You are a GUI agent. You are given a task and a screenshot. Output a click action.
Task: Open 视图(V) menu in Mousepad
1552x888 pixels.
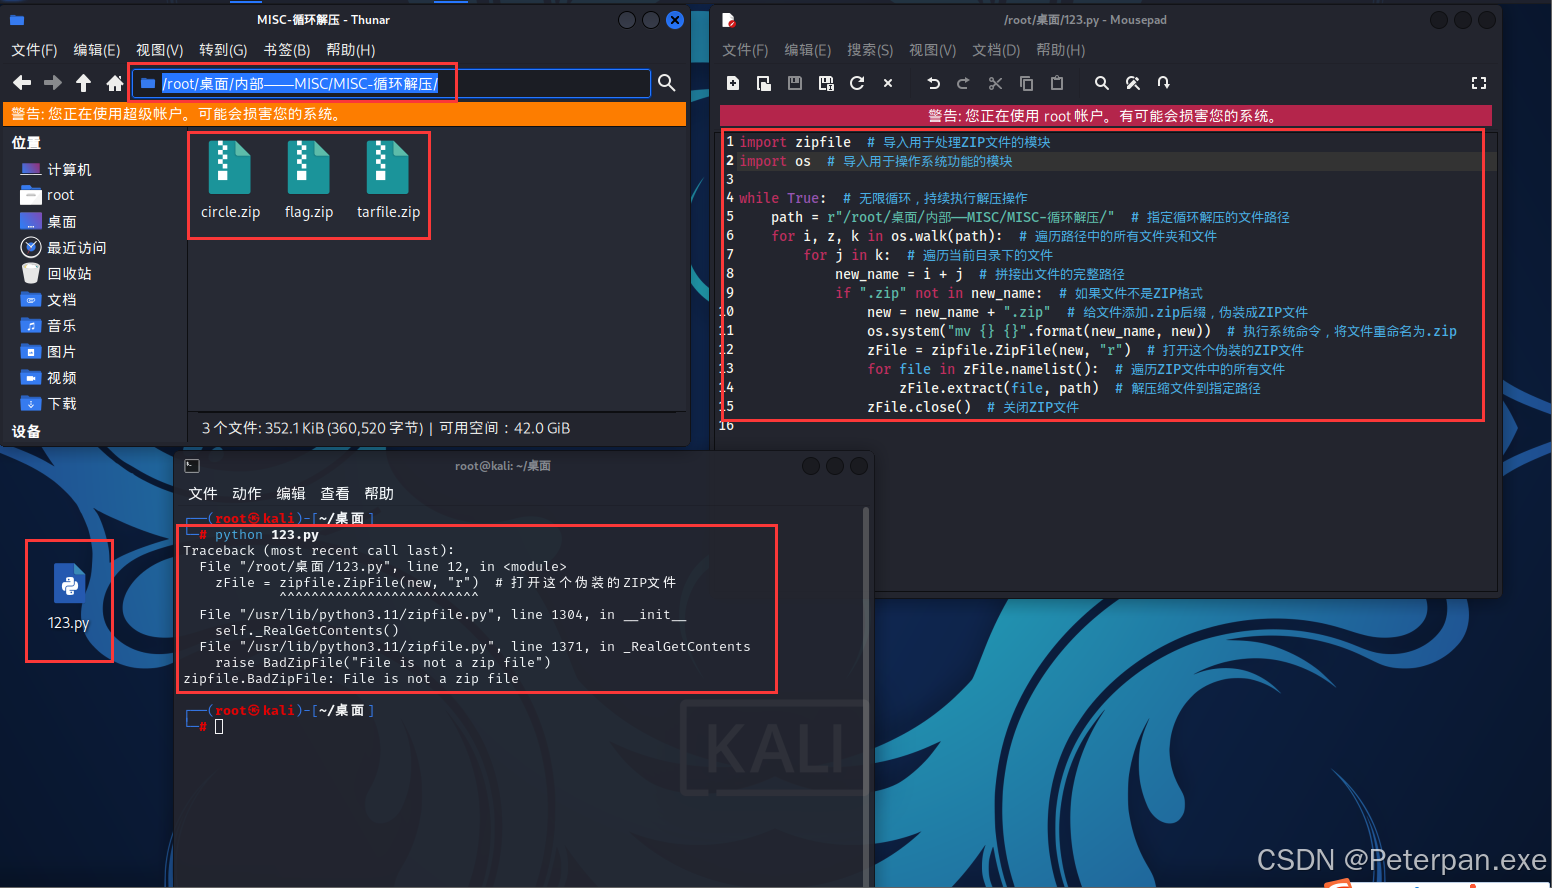933,50
